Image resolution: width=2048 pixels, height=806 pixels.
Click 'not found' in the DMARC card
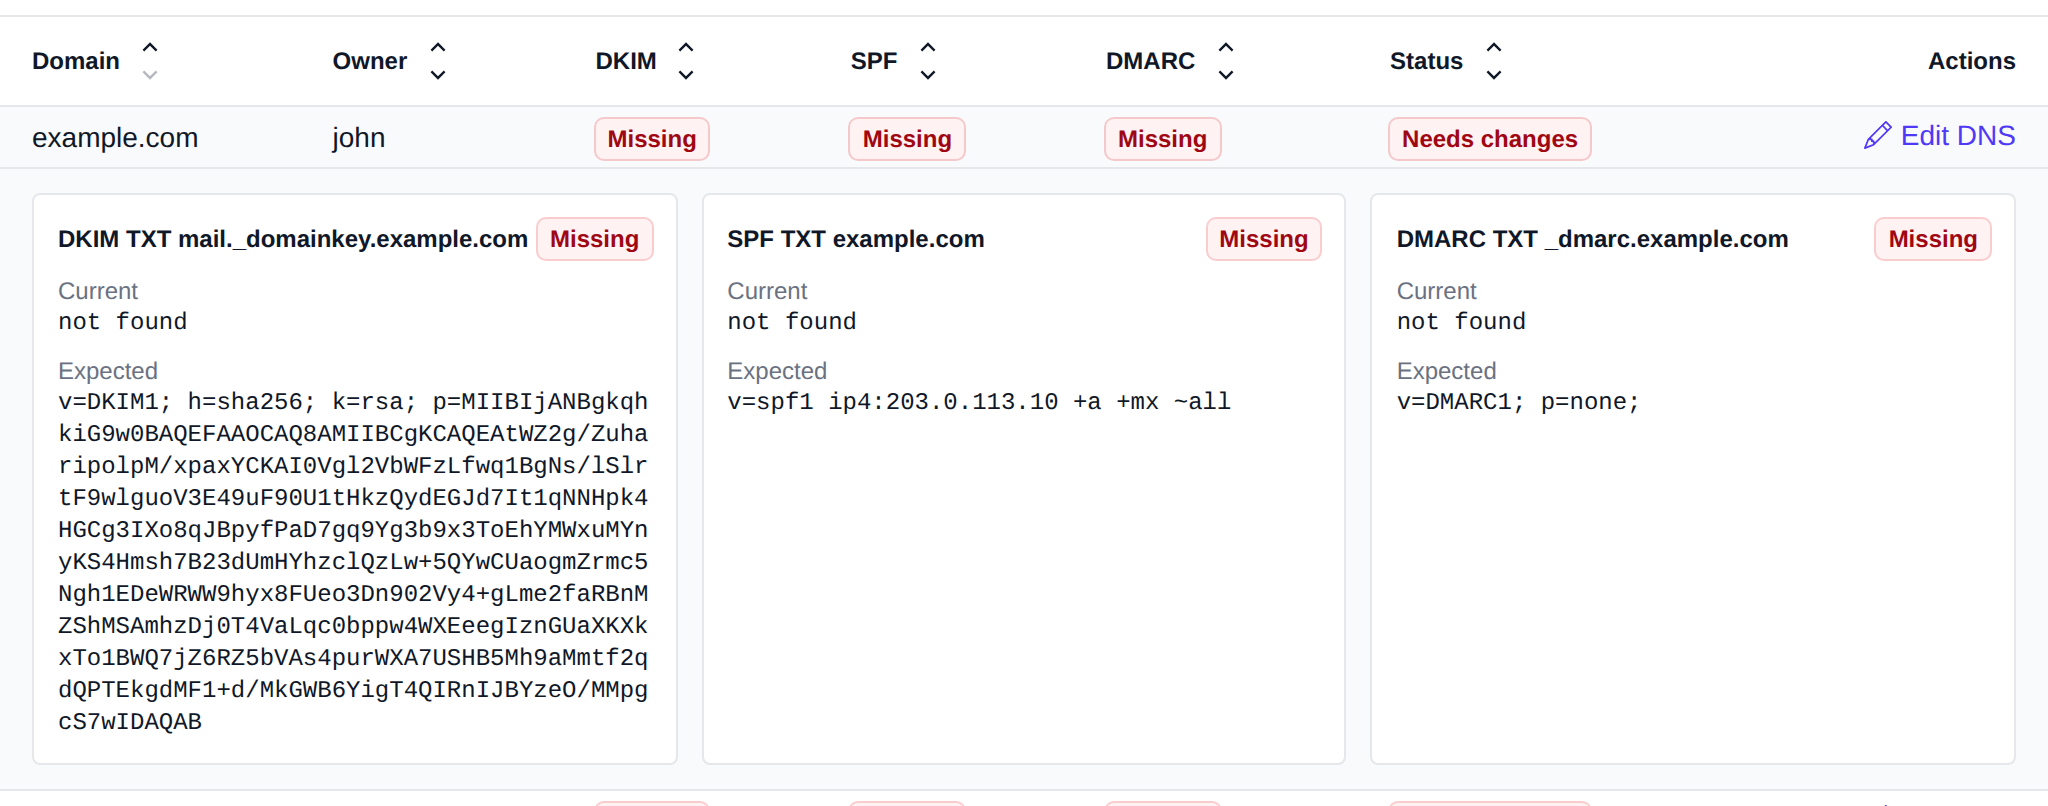[x=1462, y=322]
